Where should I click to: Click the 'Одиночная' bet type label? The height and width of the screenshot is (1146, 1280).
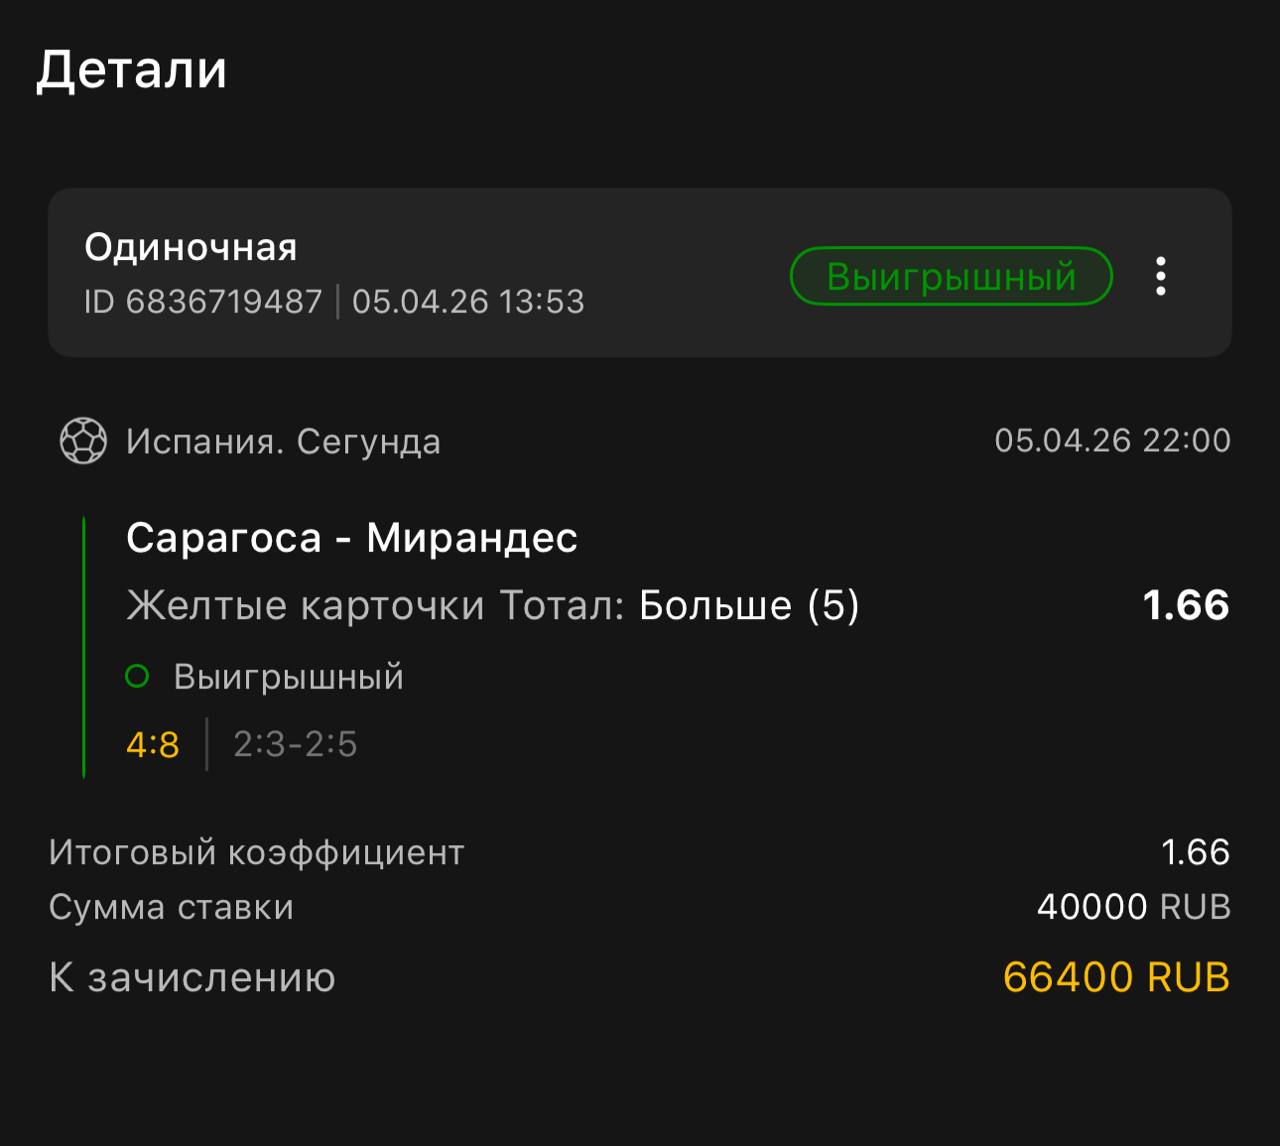pos(190,247)
